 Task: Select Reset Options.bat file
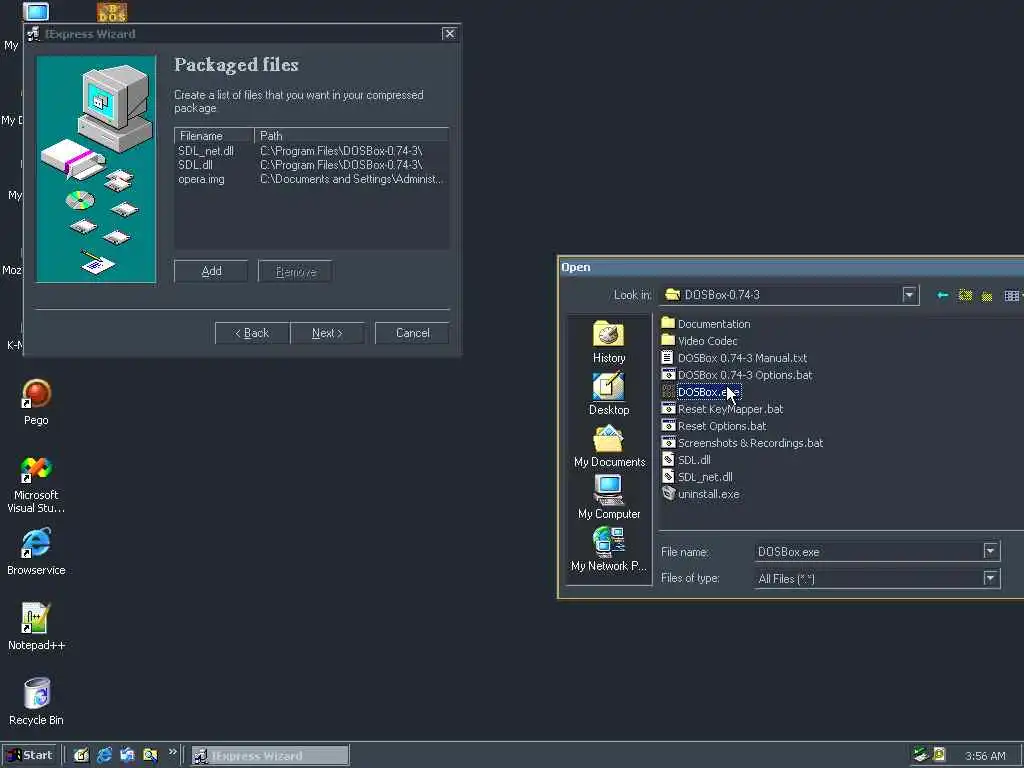pyautogui.click(x=713, y=426)
